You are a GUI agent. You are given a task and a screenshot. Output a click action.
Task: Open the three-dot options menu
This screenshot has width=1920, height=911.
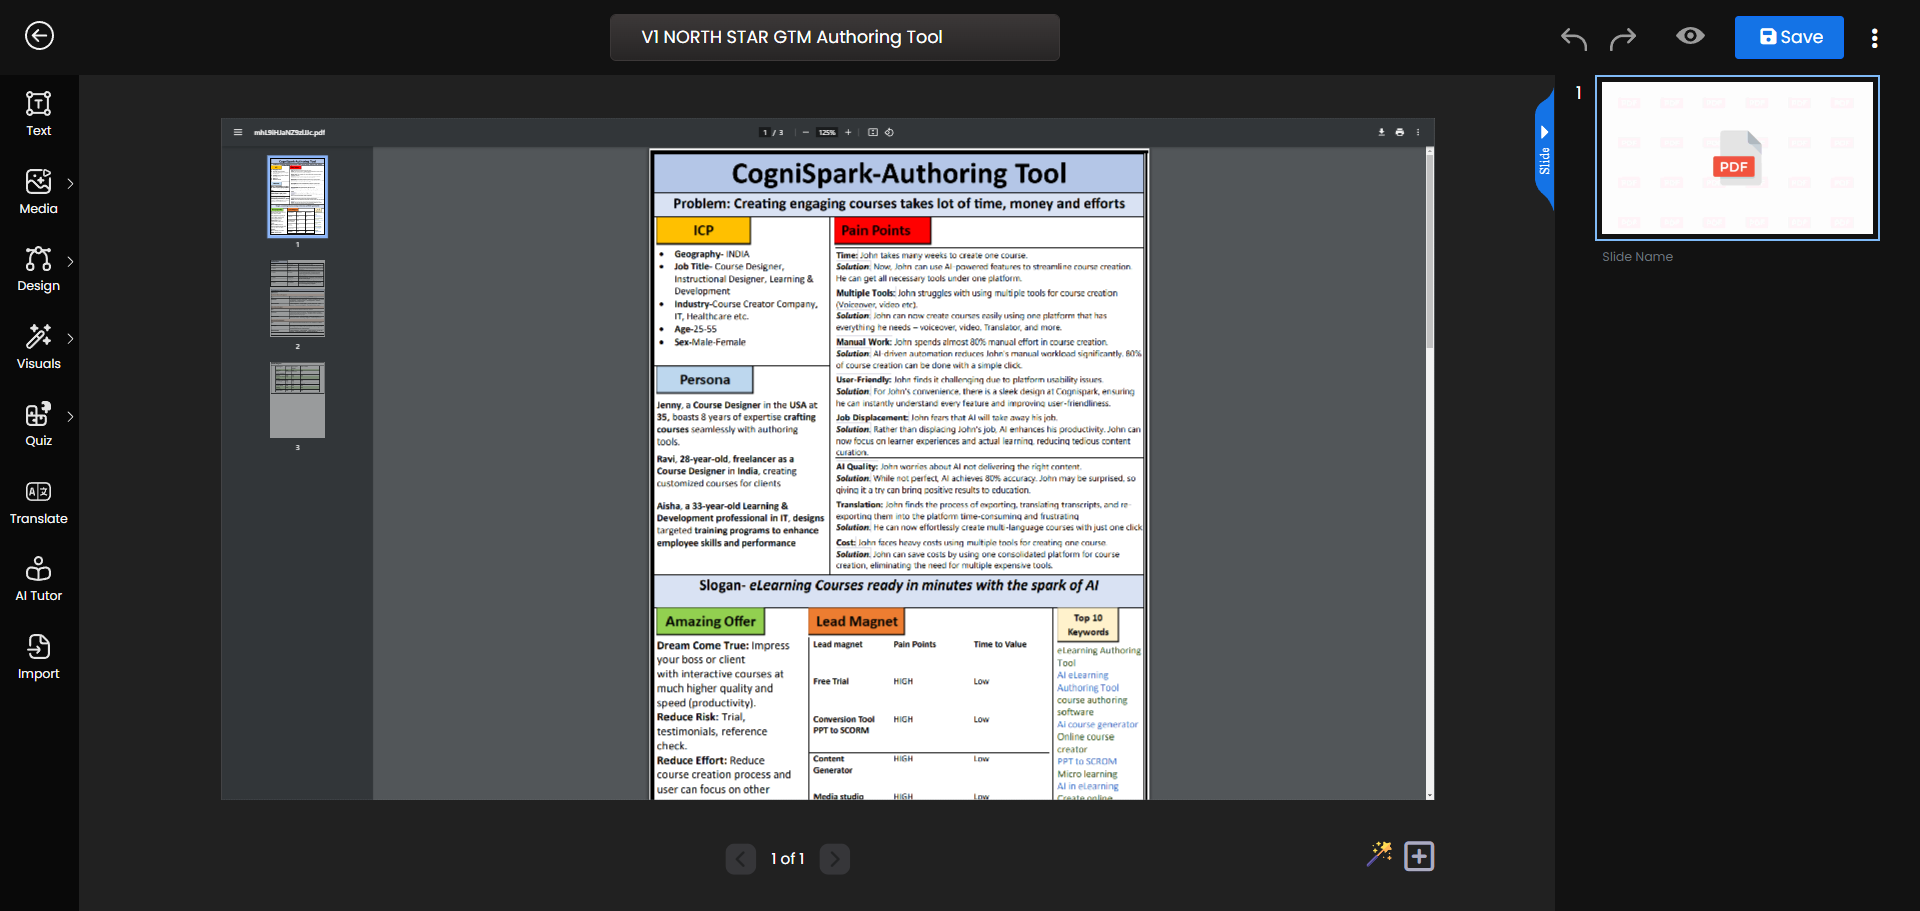(1874, 38)
